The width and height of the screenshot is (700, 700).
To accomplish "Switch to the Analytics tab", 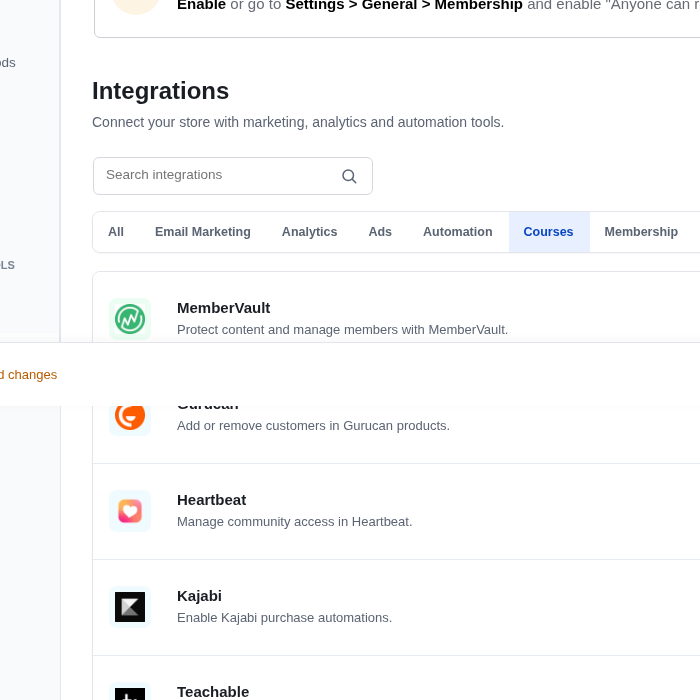I will [309, 232].
